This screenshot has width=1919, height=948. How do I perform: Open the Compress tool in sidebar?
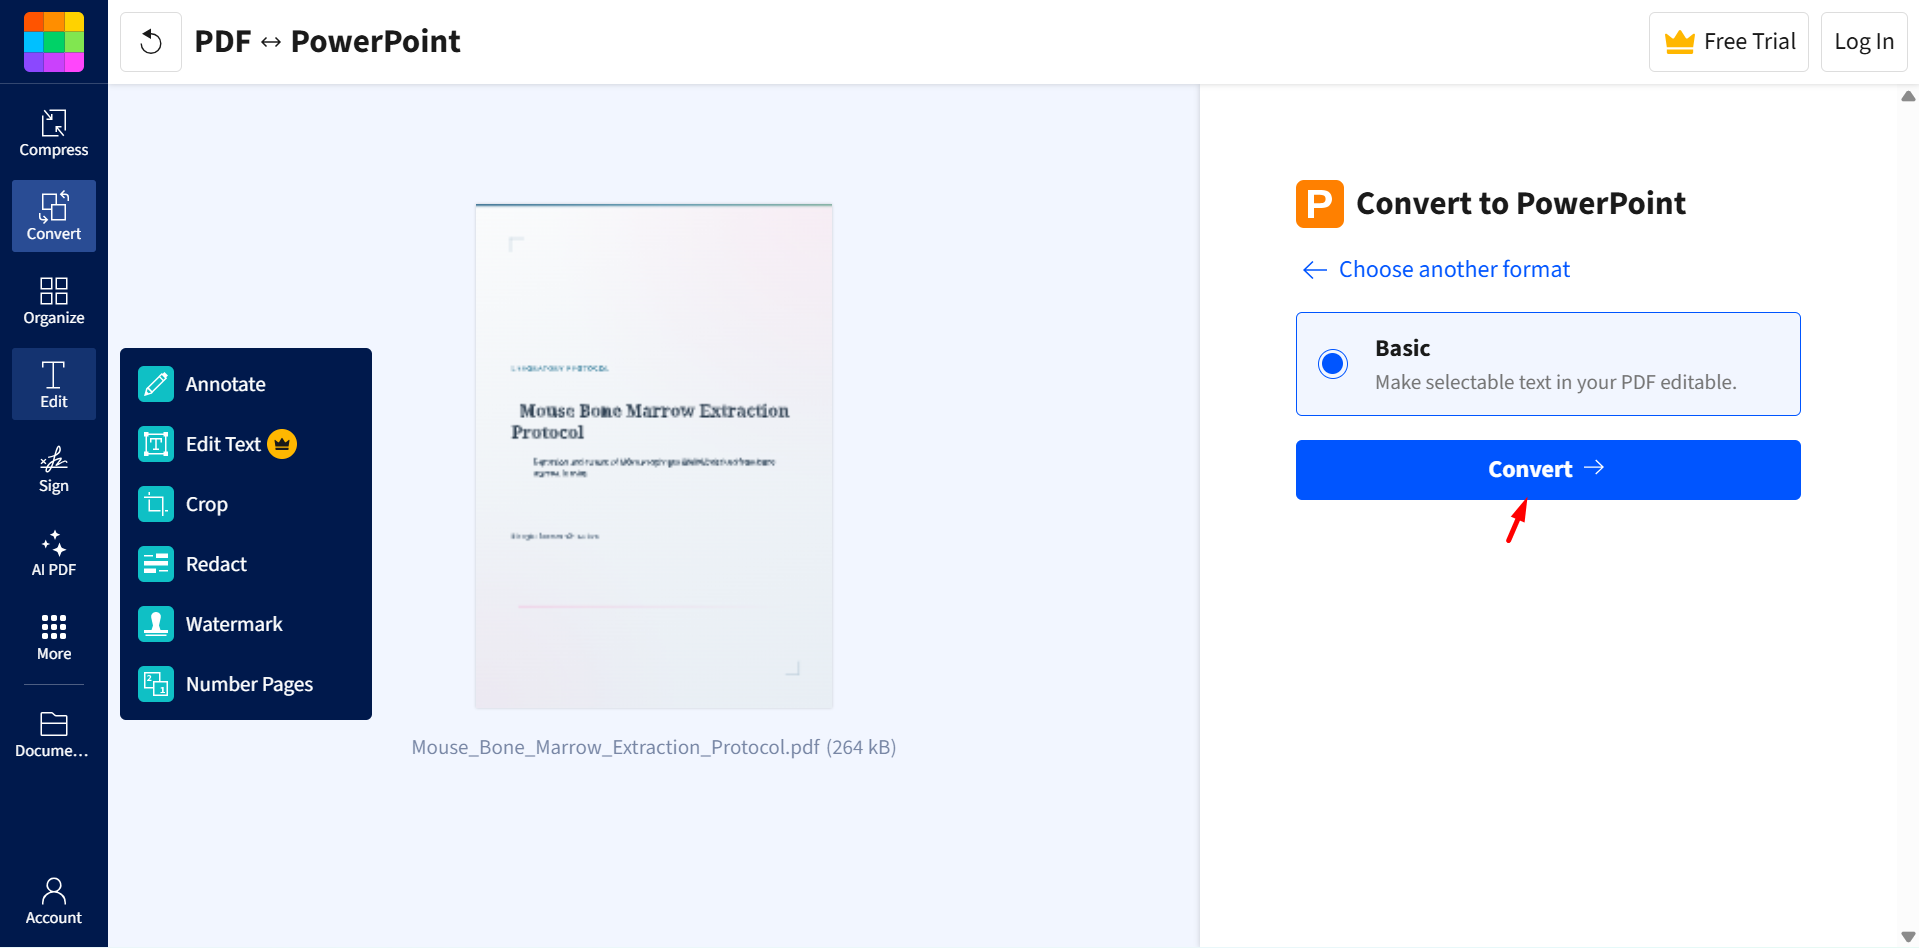[54, 133]
